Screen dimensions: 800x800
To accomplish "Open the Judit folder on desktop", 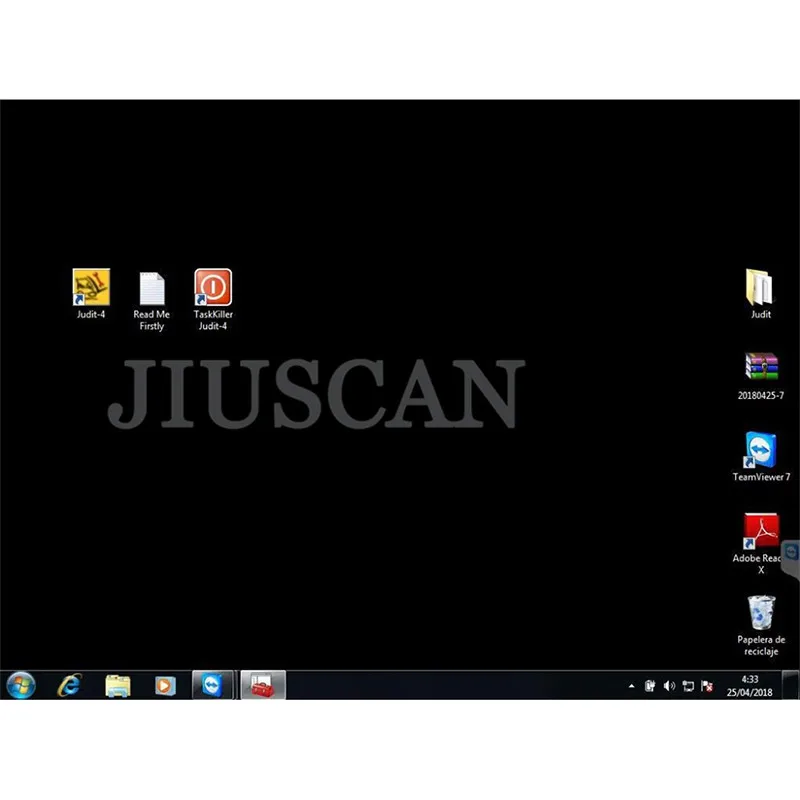I will click(x=760, y=293).
